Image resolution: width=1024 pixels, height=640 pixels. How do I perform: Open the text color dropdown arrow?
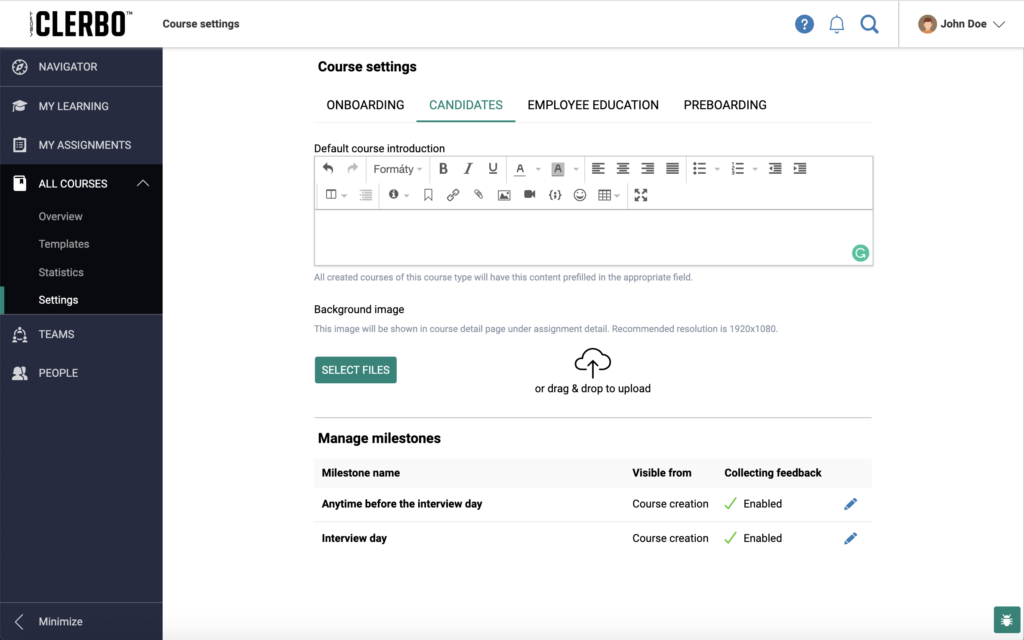538,169
